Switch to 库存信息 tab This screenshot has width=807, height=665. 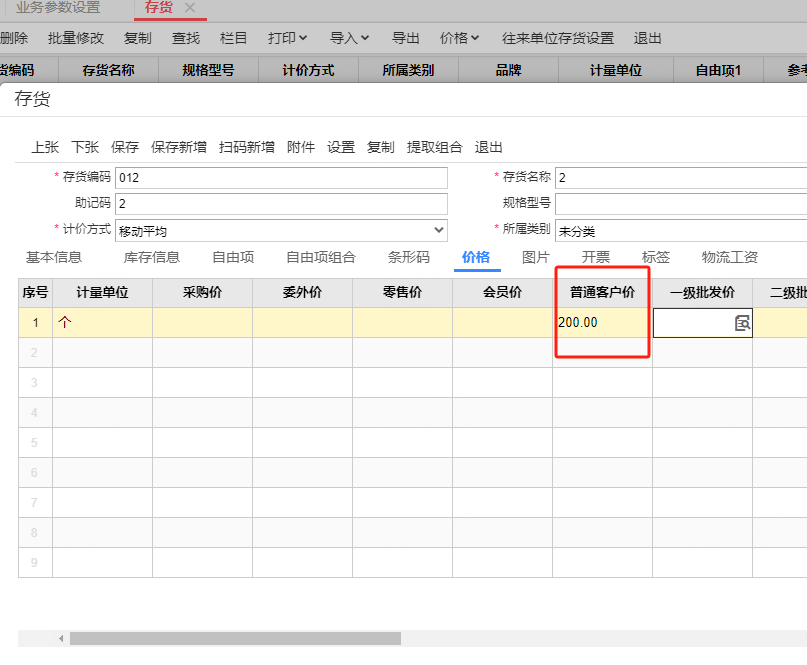[x=152, y=257]
